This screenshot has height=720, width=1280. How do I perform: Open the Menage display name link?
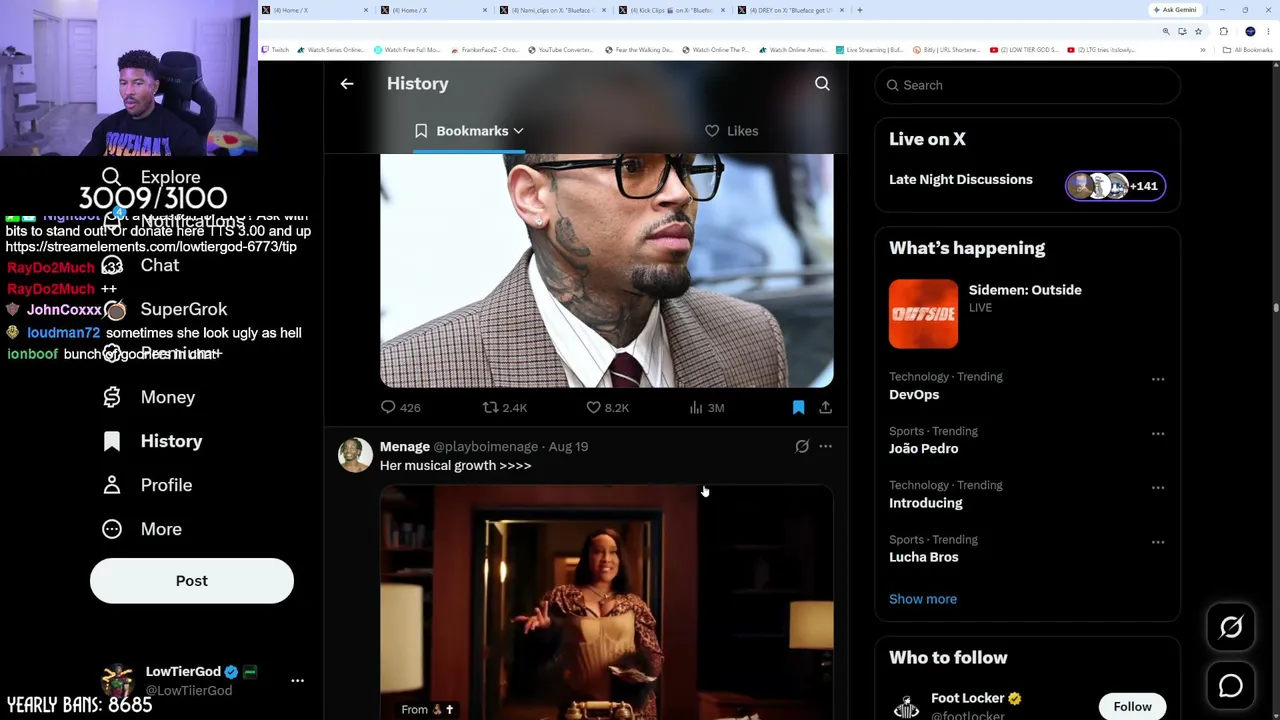point(405,446)
